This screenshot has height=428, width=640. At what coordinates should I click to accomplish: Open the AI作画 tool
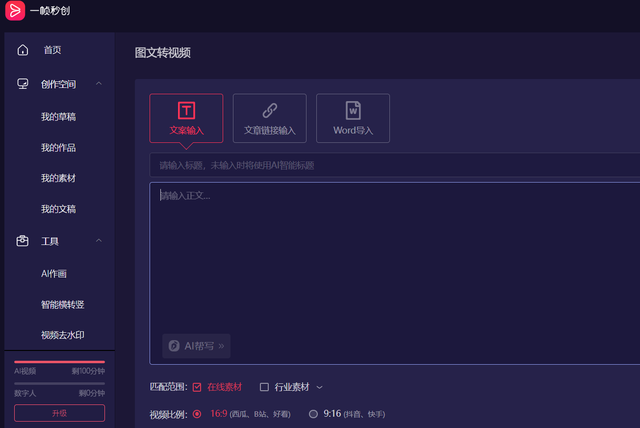click(x=53, y=273)
